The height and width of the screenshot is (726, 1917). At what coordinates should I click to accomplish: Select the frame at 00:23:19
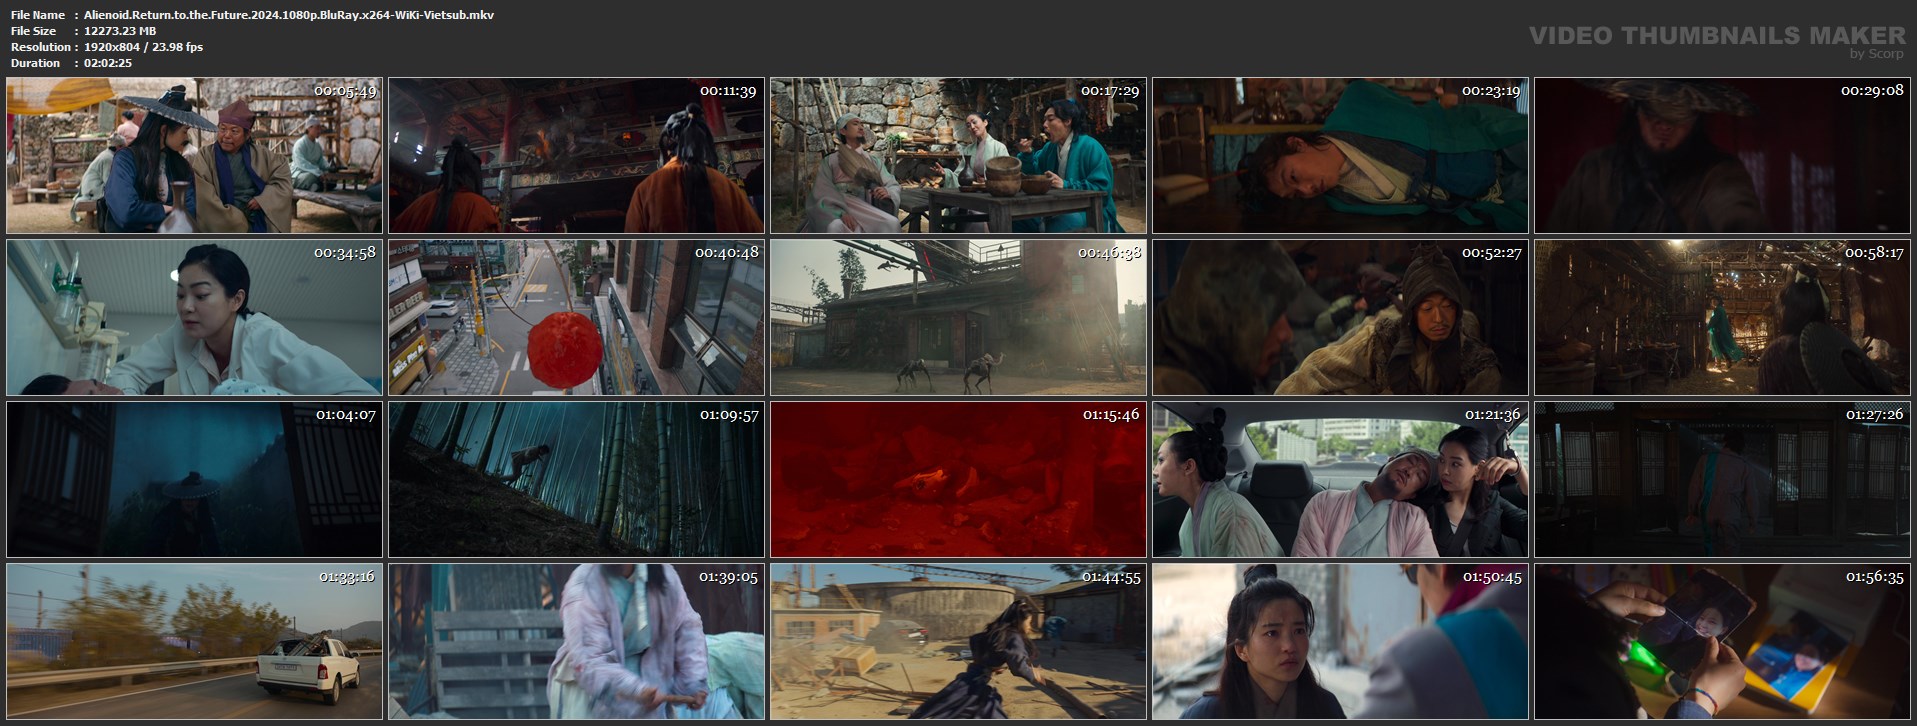pyautogui.click(x=1340, y=156)
